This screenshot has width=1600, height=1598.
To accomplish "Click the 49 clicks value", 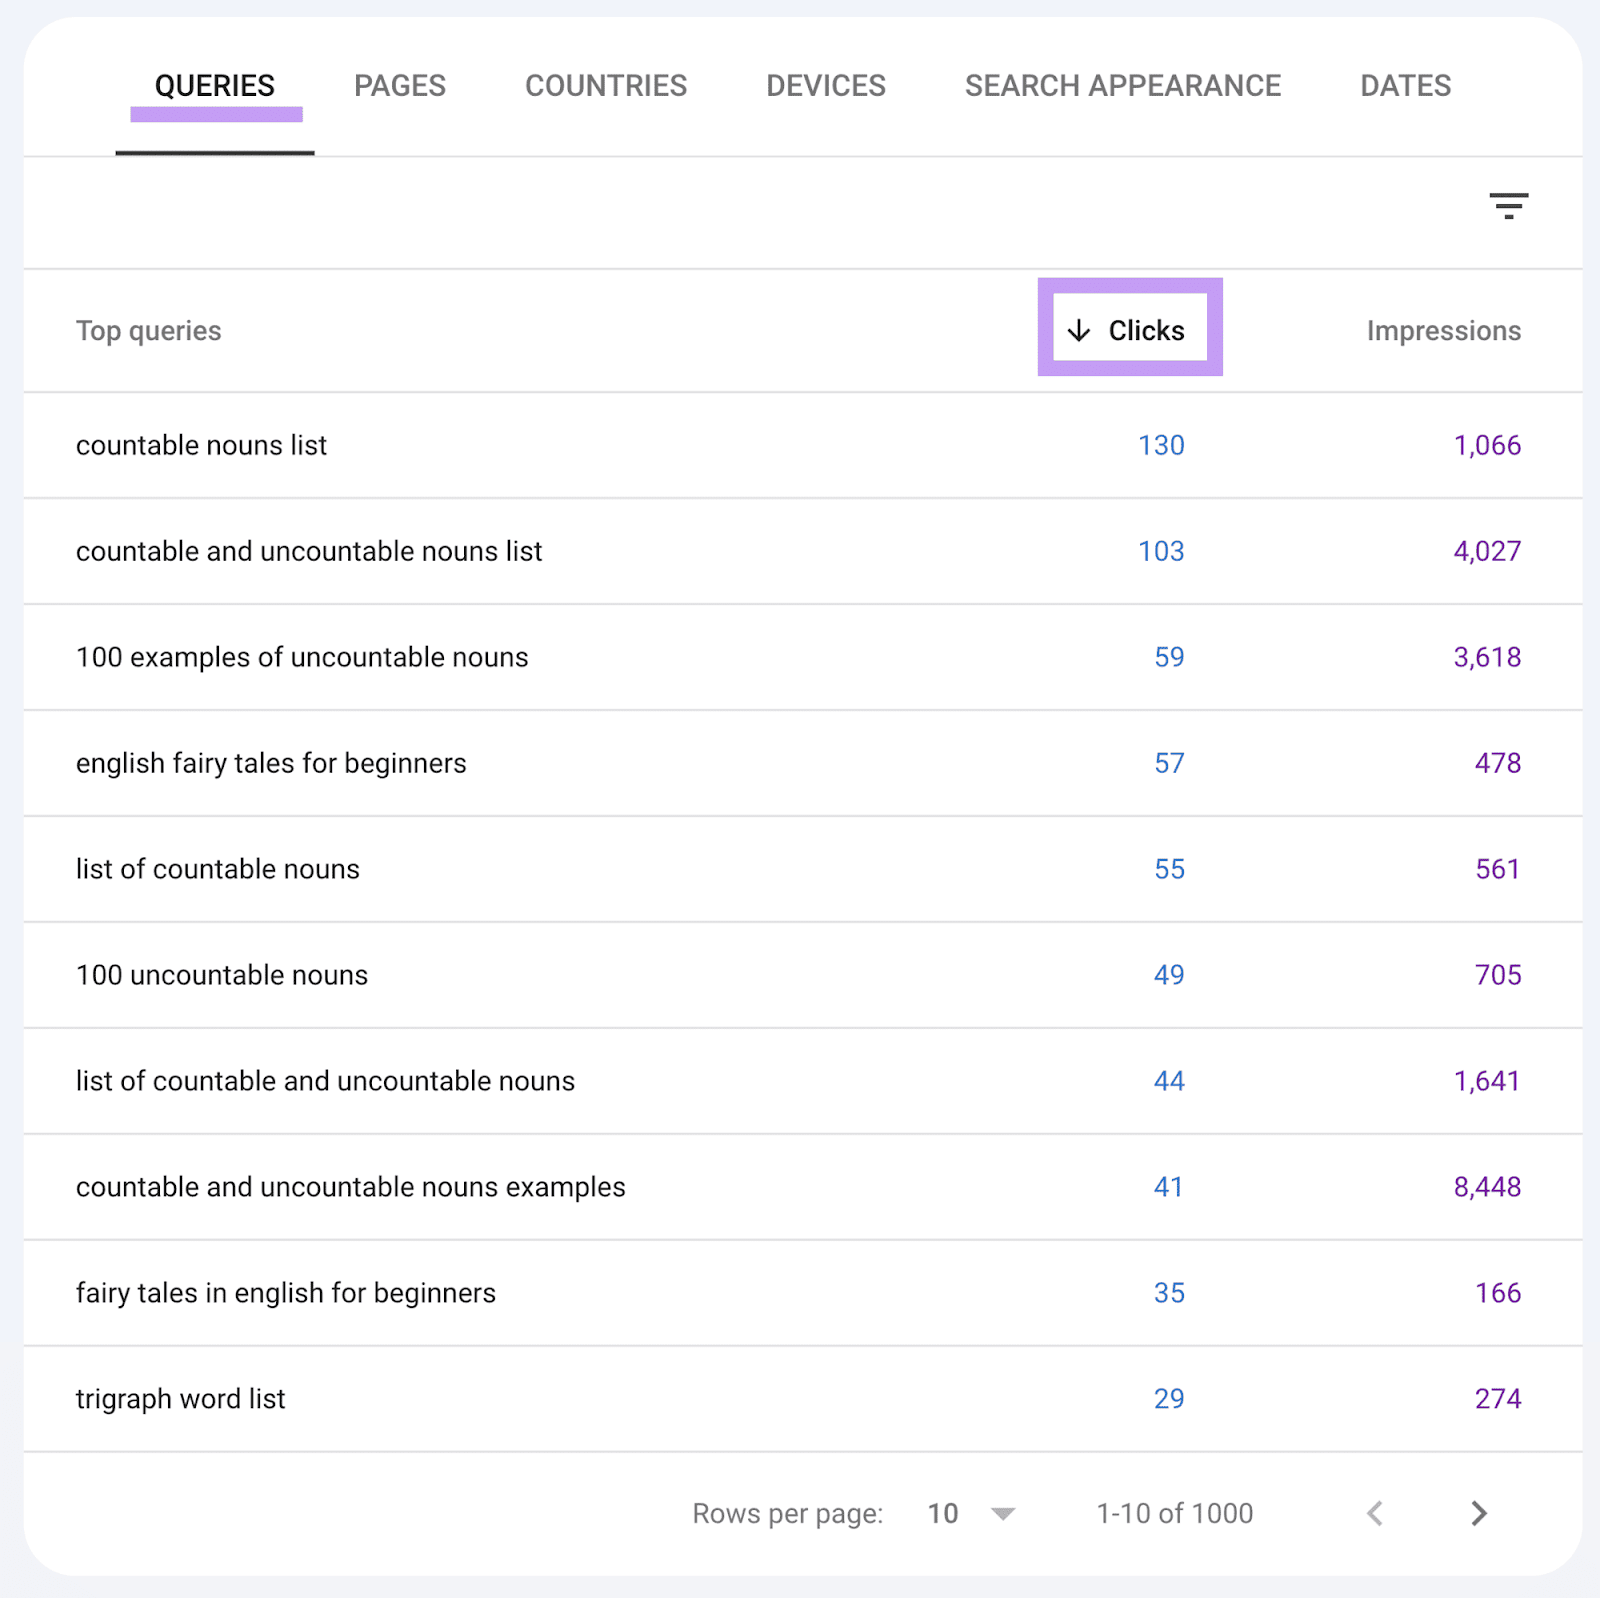I will coord(1169,975).
